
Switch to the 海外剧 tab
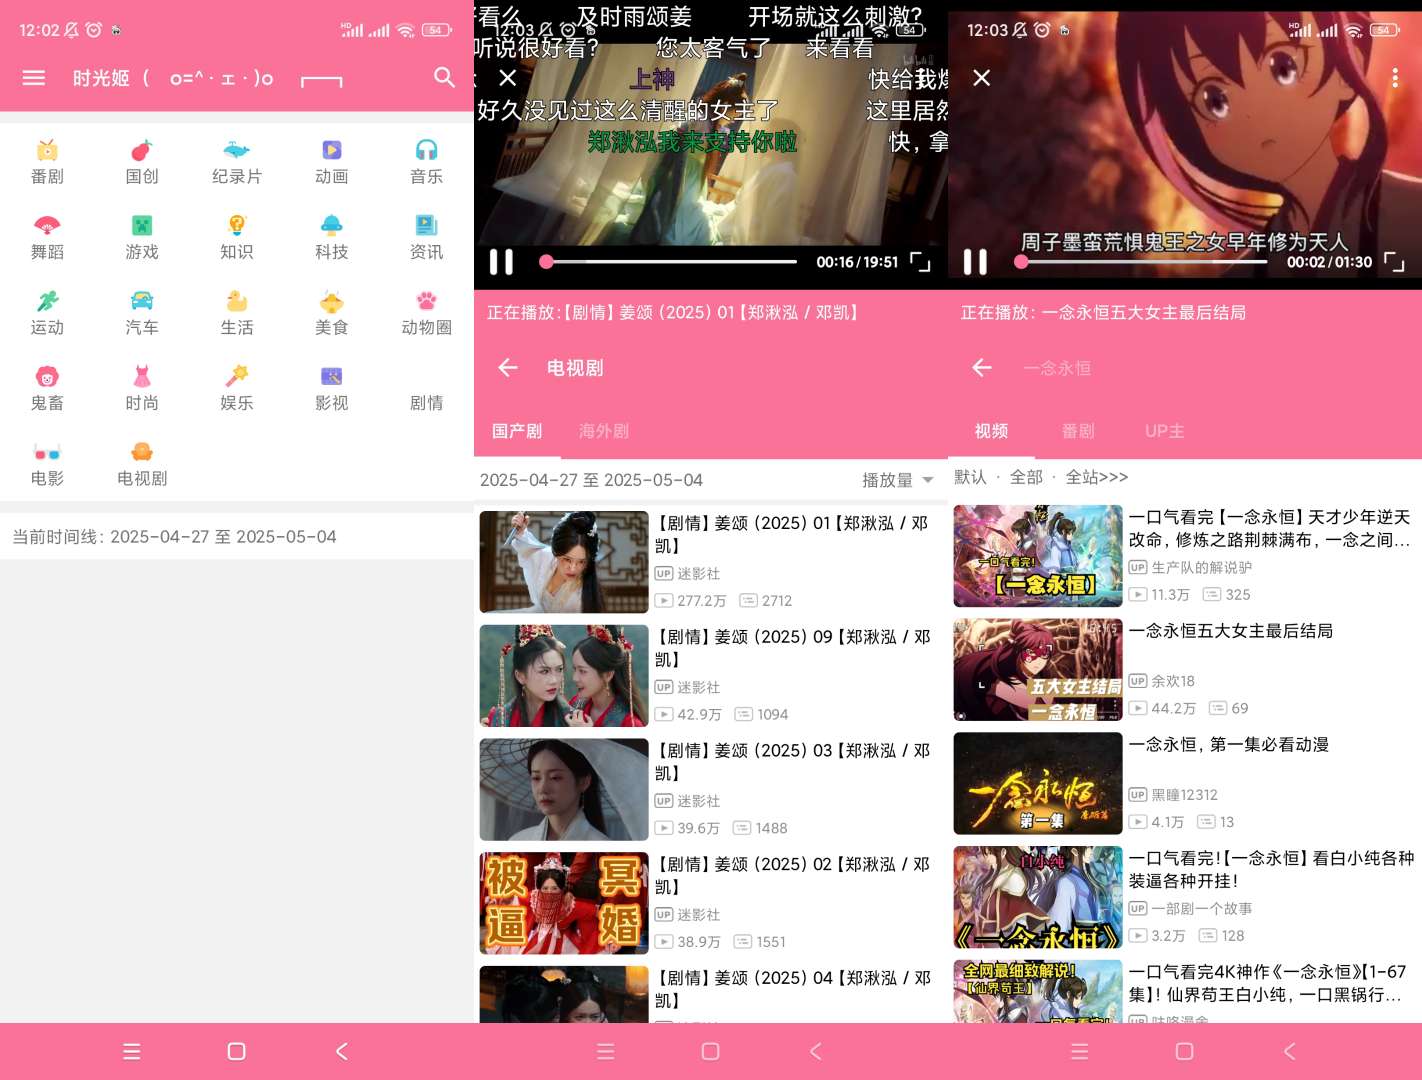pos(604,431)
